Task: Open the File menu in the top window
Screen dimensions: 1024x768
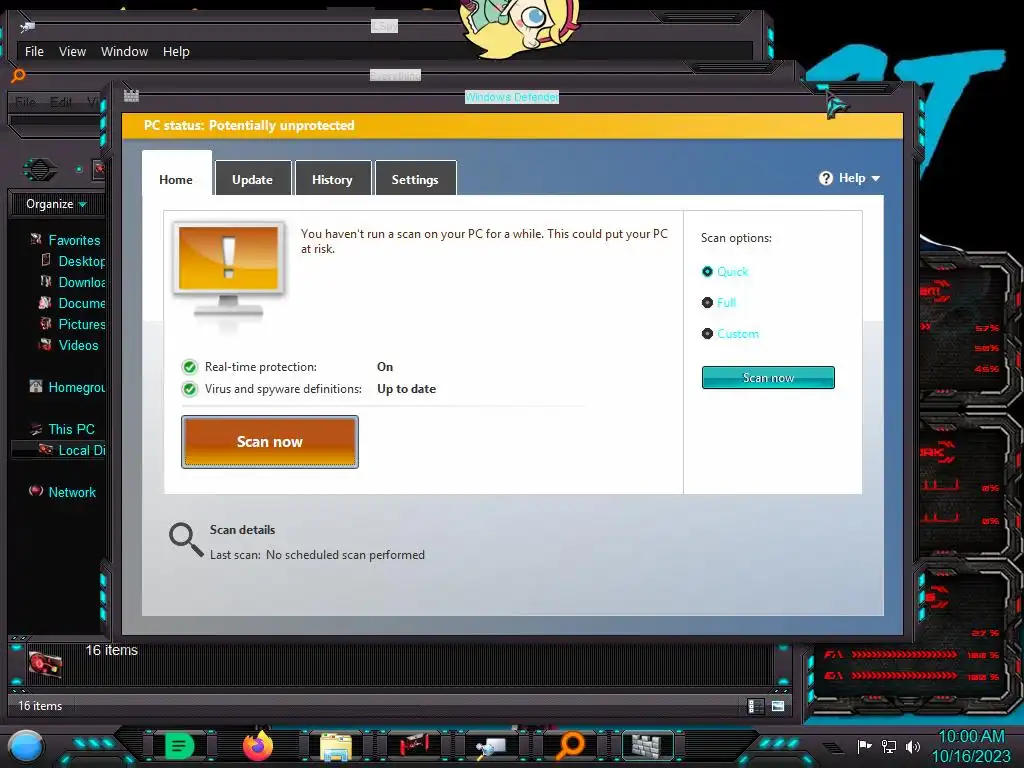Action: click(x=34, y=51)
